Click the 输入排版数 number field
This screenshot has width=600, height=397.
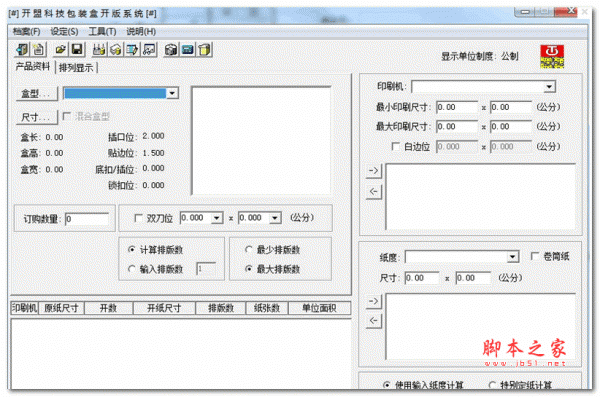click(206, 269)
